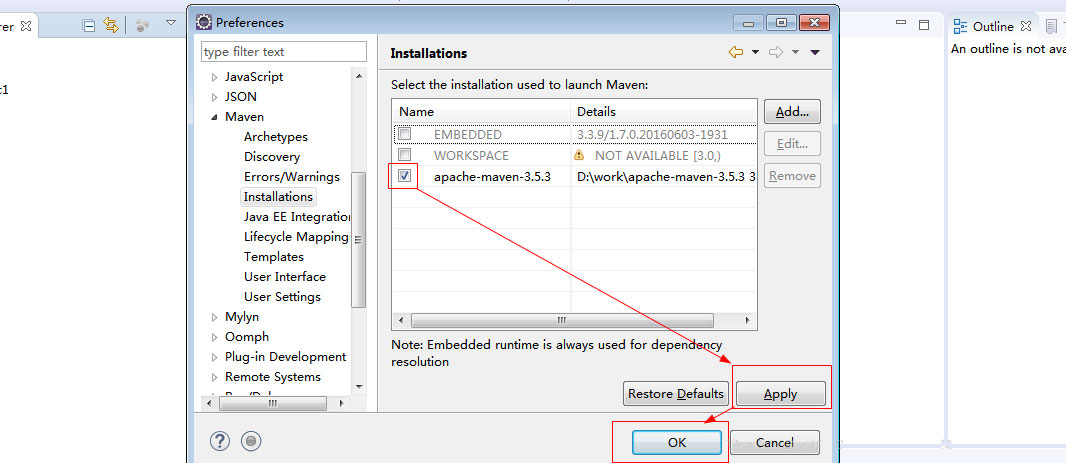Image resolution: width=1066 pixels, height=463 pixels.
Task: Uncheck the apache-maven-3.5.3 checkbox
Action: pos(405,176)
